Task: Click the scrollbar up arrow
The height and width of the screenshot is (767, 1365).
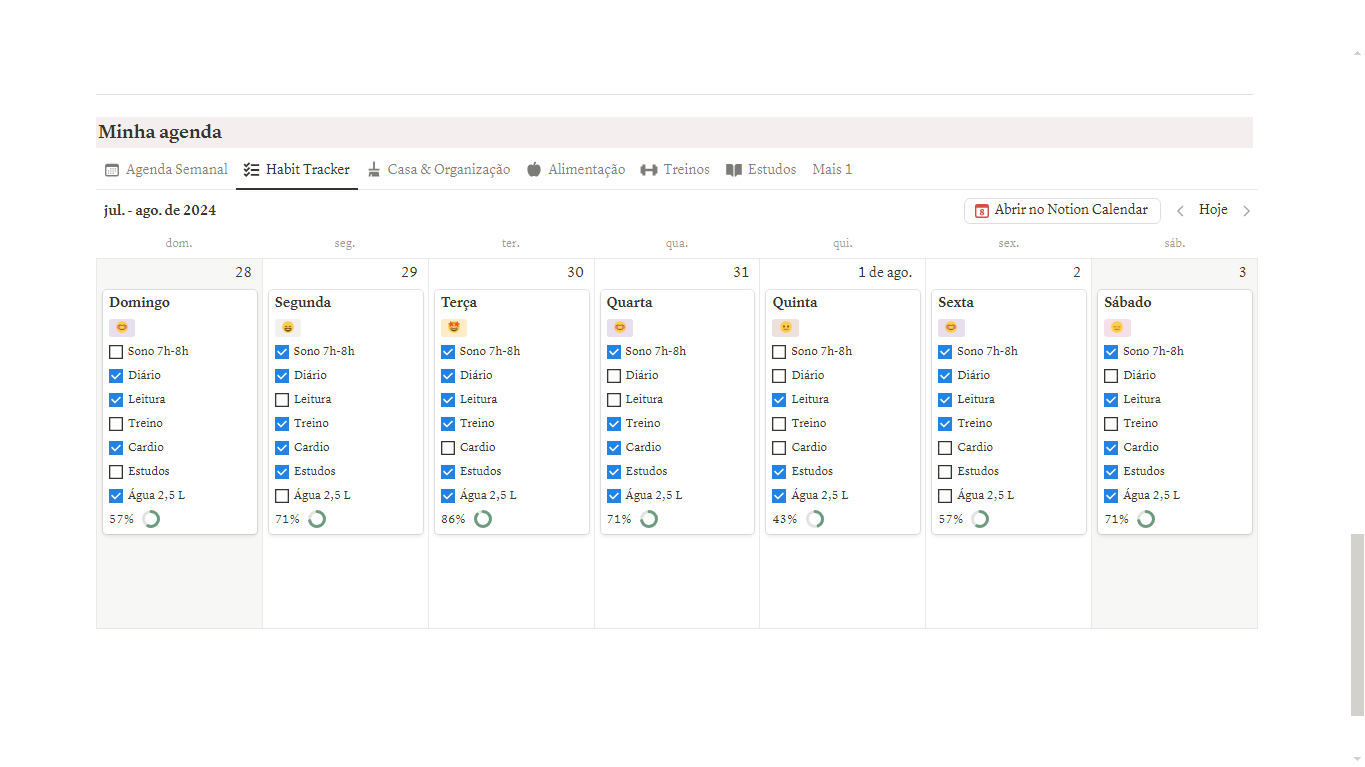Action: [1357, 52]
